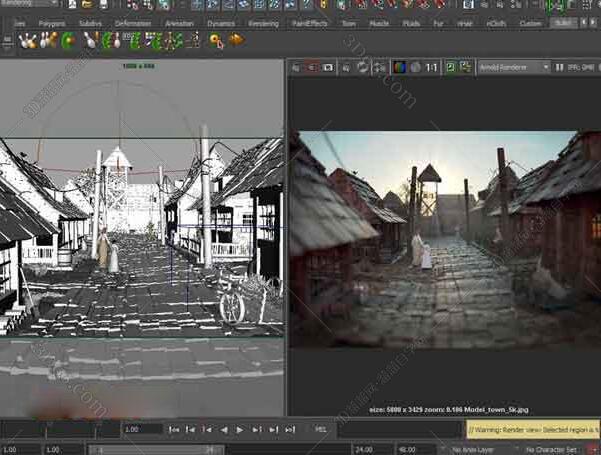Image resolution: width=601 pixels, height=455 pixels.
Task: Jump to the start of the playback range
Action: [175, 429]
